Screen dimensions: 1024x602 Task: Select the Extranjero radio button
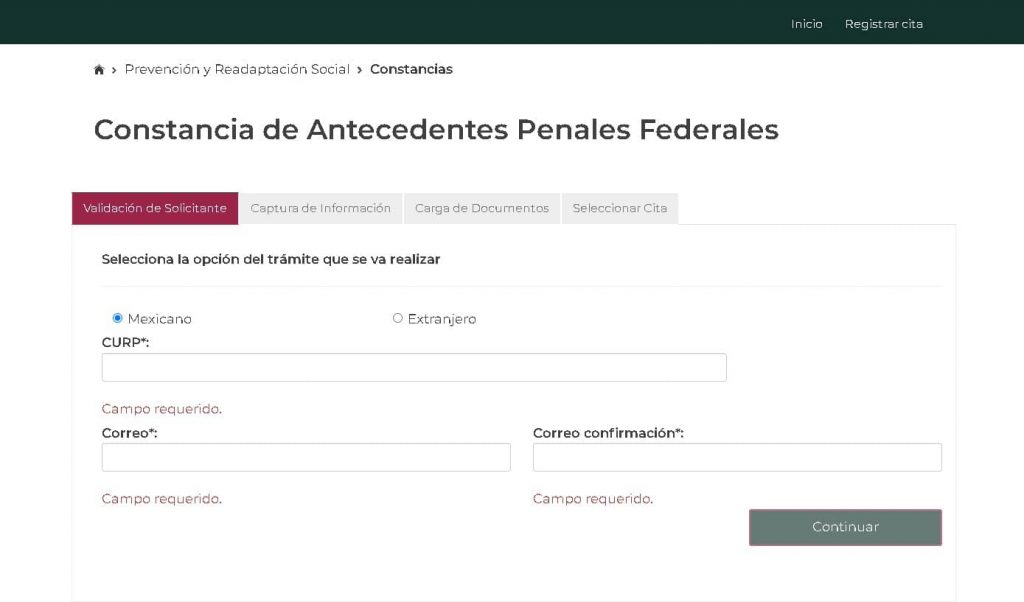[399, 317]
